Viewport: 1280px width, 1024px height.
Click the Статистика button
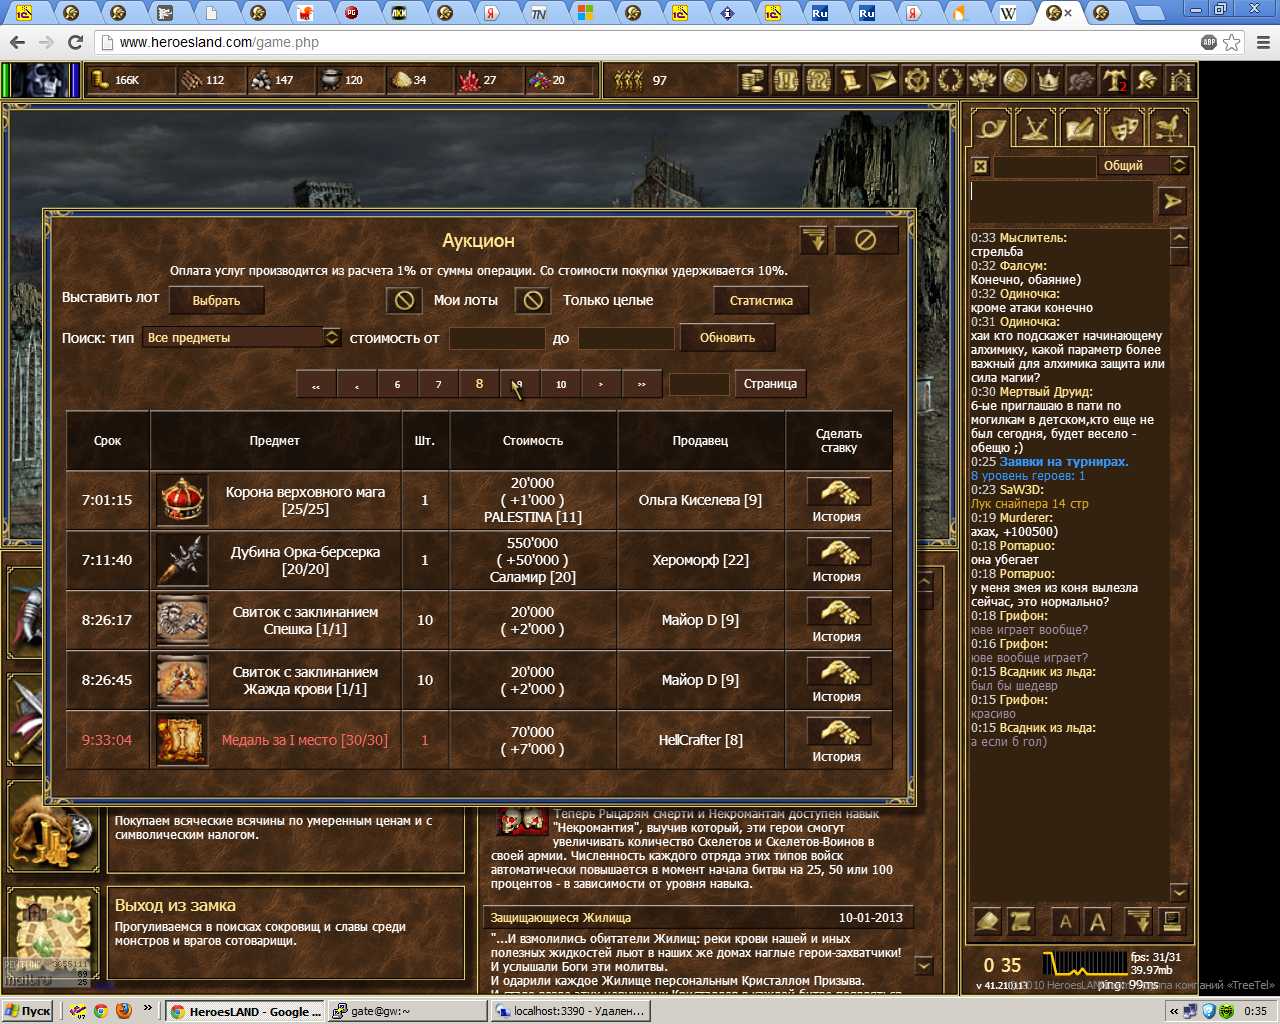[761, 300]
